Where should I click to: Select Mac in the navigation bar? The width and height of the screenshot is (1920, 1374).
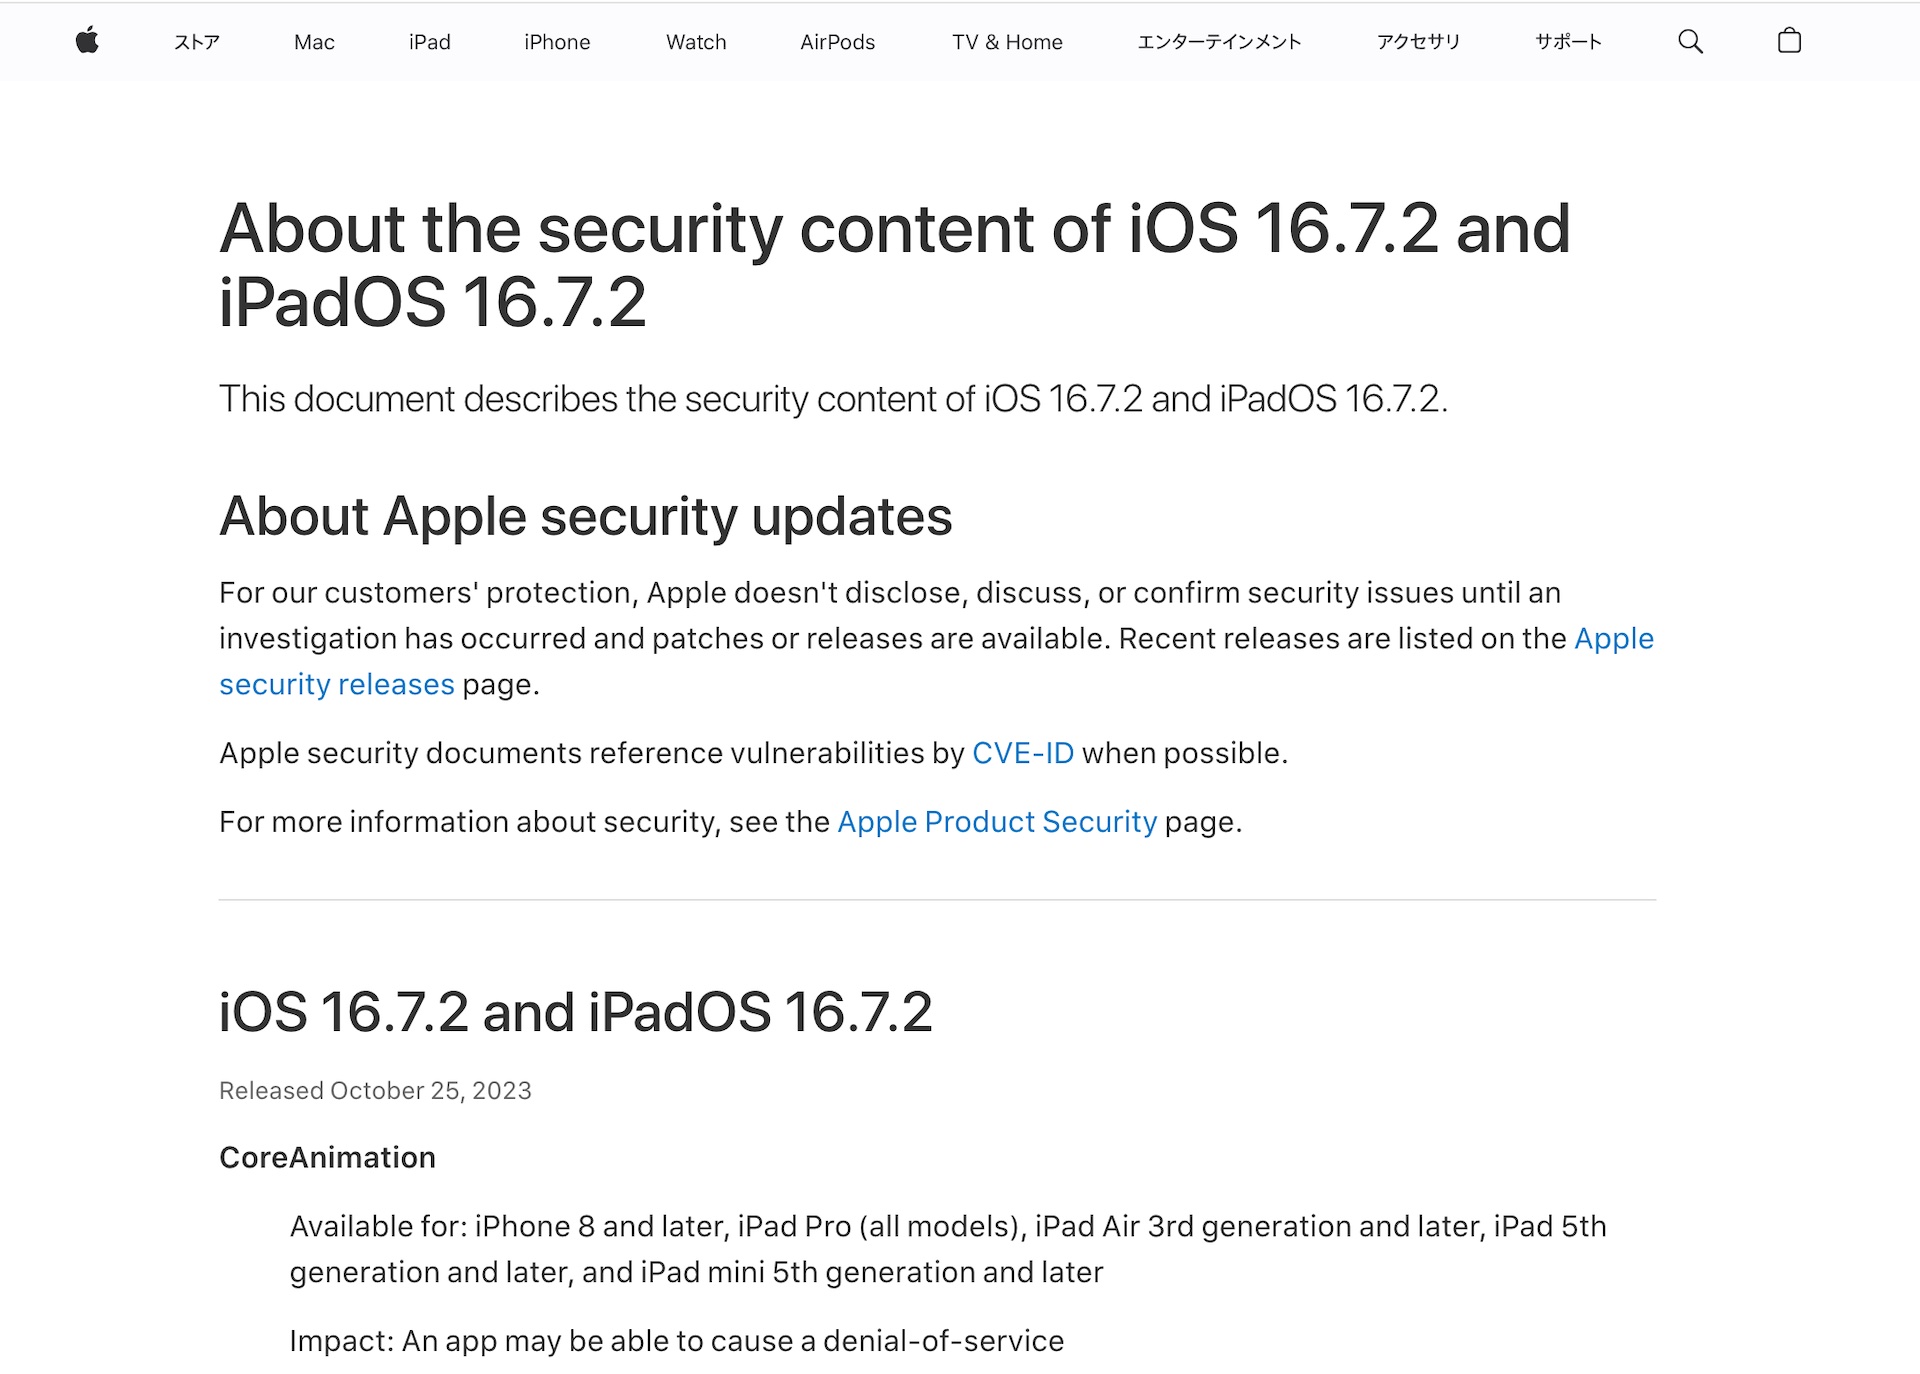(314, 42)
